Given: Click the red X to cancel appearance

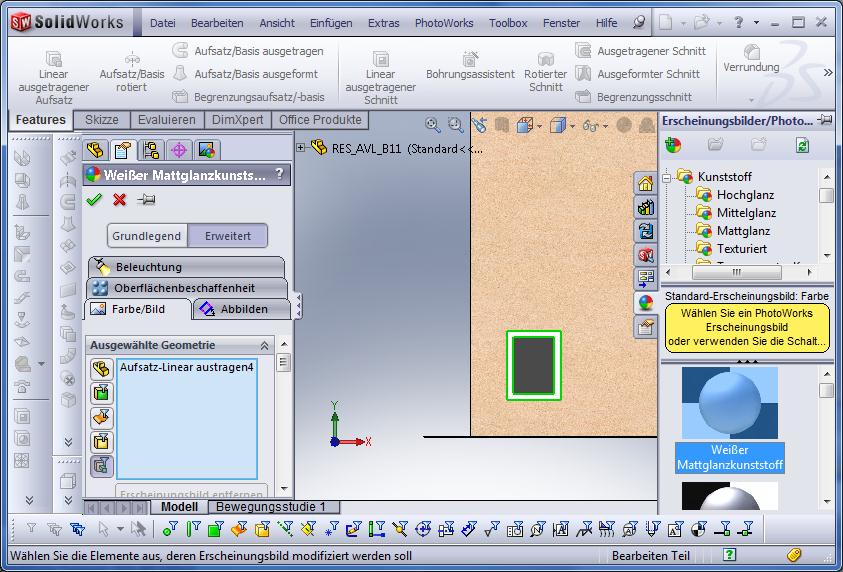Looking at the screenshot, I should [119, 200].
